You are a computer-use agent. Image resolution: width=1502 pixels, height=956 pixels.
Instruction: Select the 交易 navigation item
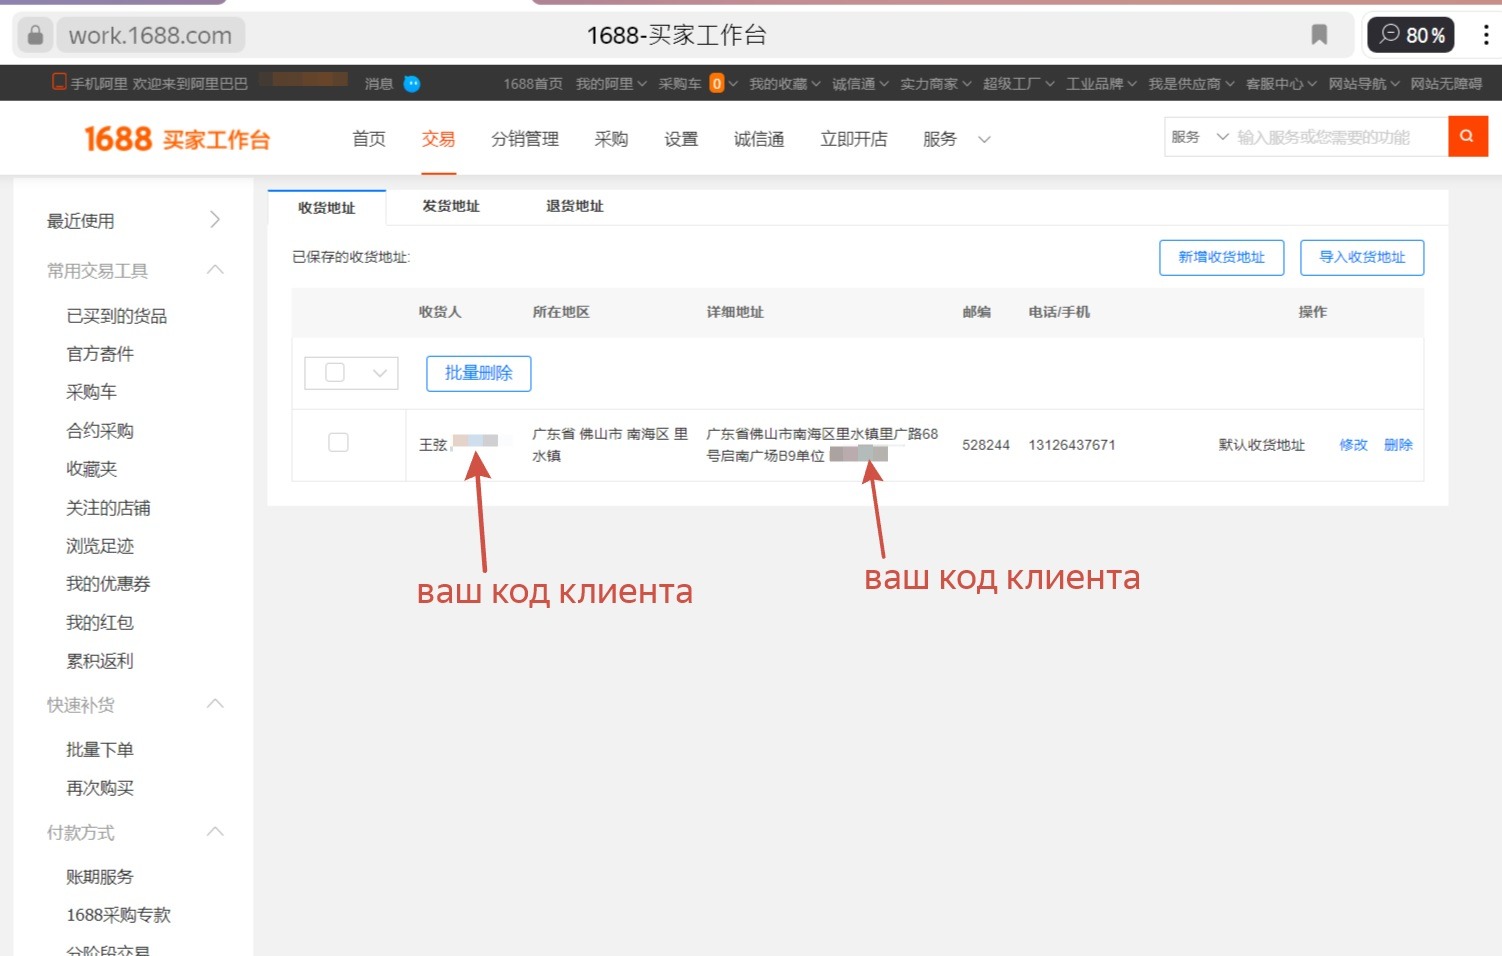438,139
